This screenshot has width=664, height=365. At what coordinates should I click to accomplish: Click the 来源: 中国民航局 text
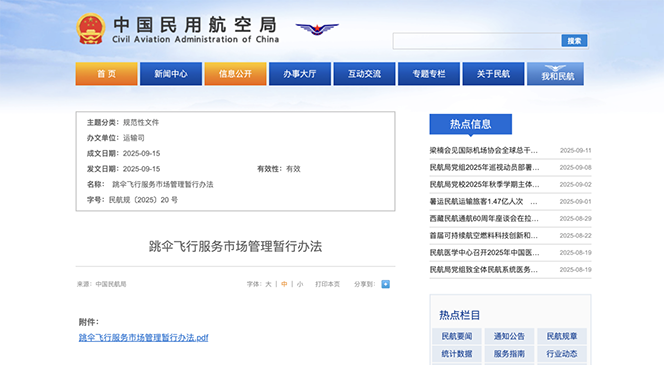pyautogui.click(x=102, y=284)
